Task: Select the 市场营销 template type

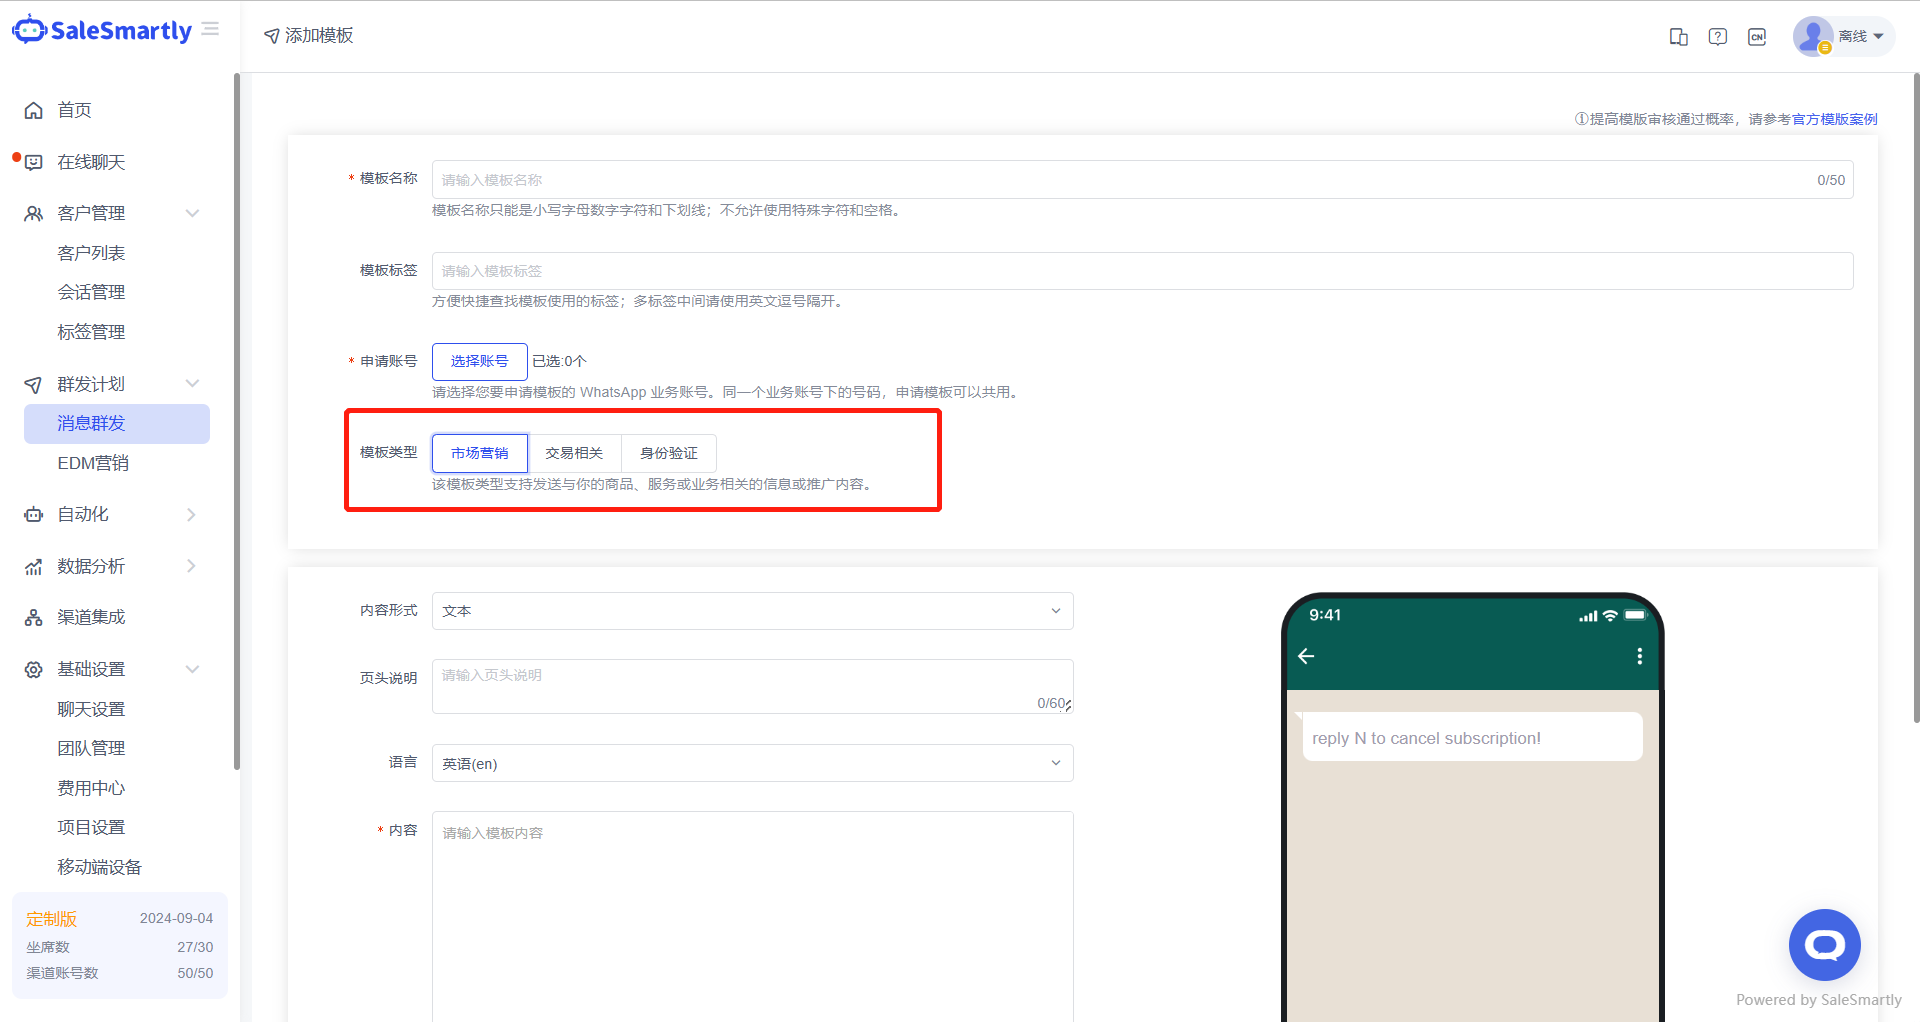Action: [x=480, y=453]
